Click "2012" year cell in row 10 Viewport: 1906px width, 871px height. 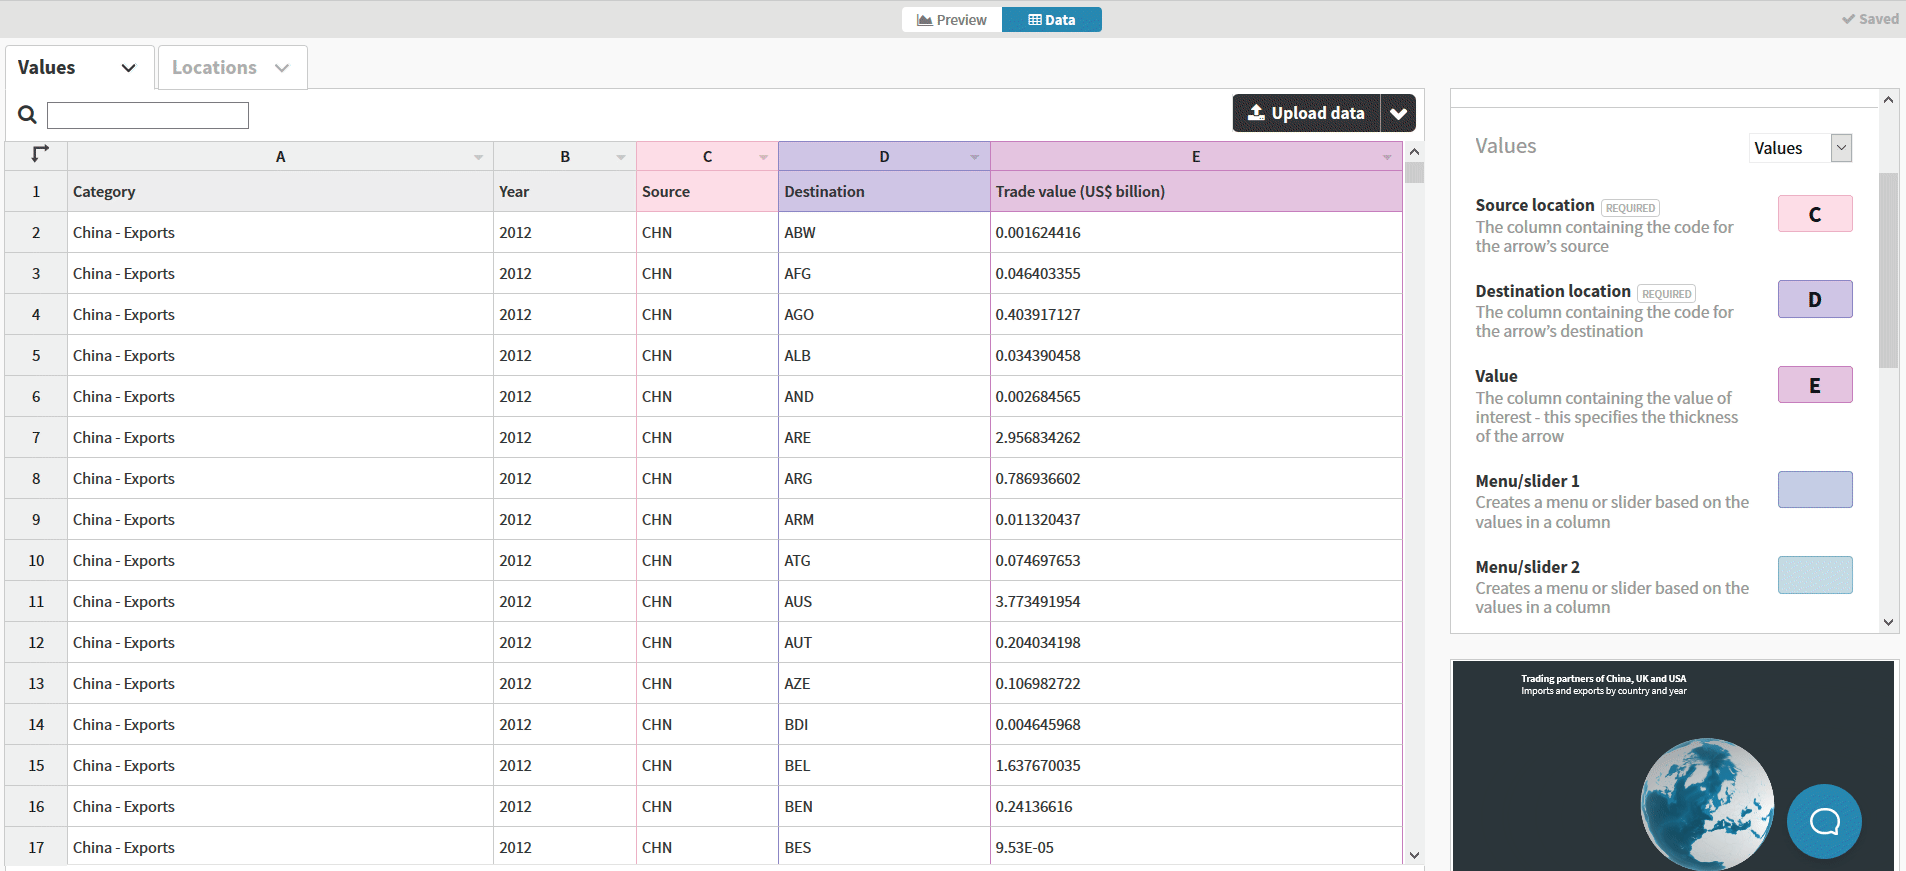coord(565,560)
